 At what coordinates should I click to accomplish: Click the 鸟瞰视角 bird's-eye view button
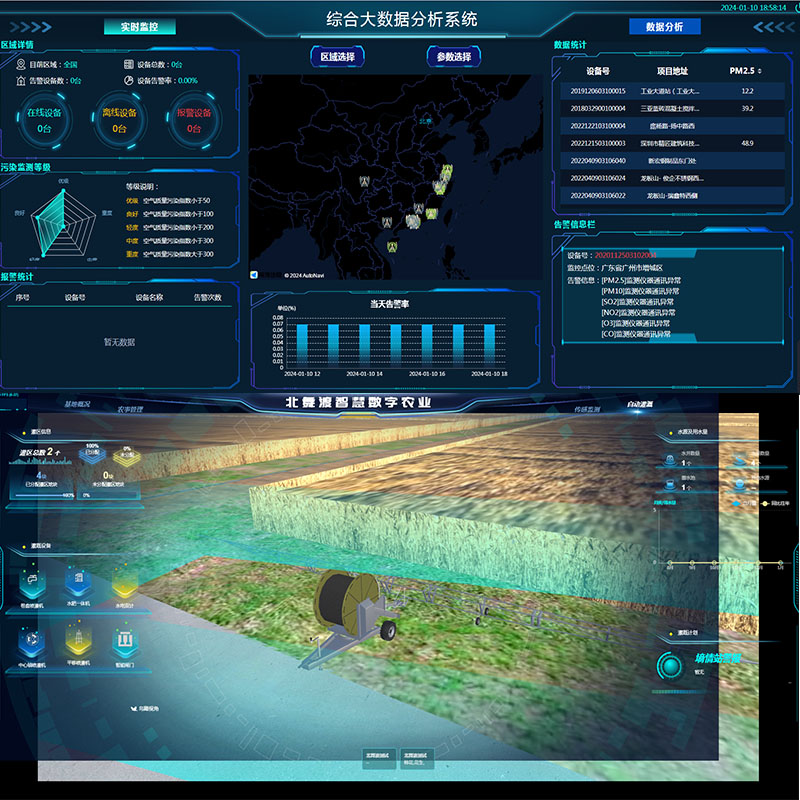(145, 708)
